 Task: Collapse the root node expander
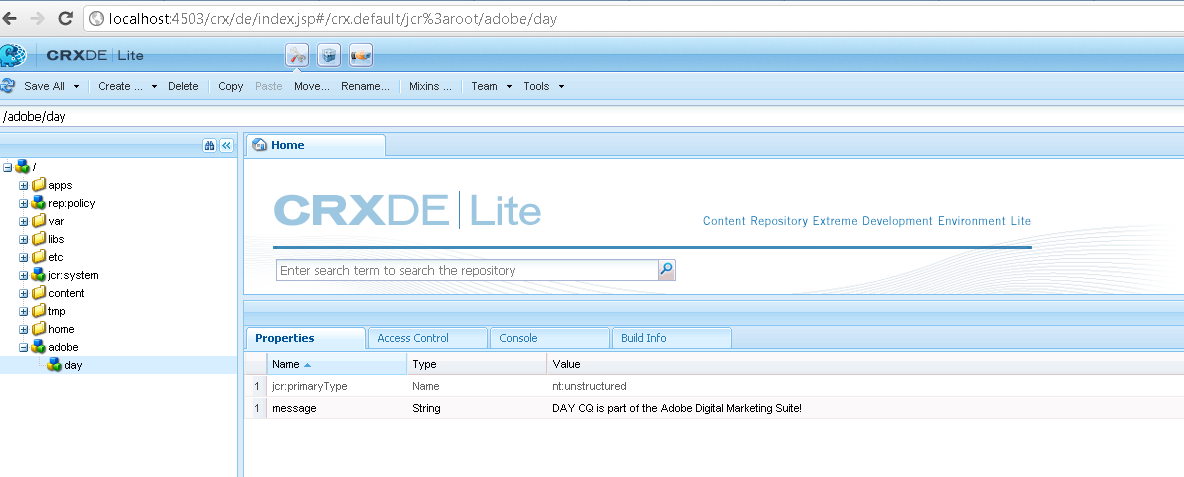(8, 167)
